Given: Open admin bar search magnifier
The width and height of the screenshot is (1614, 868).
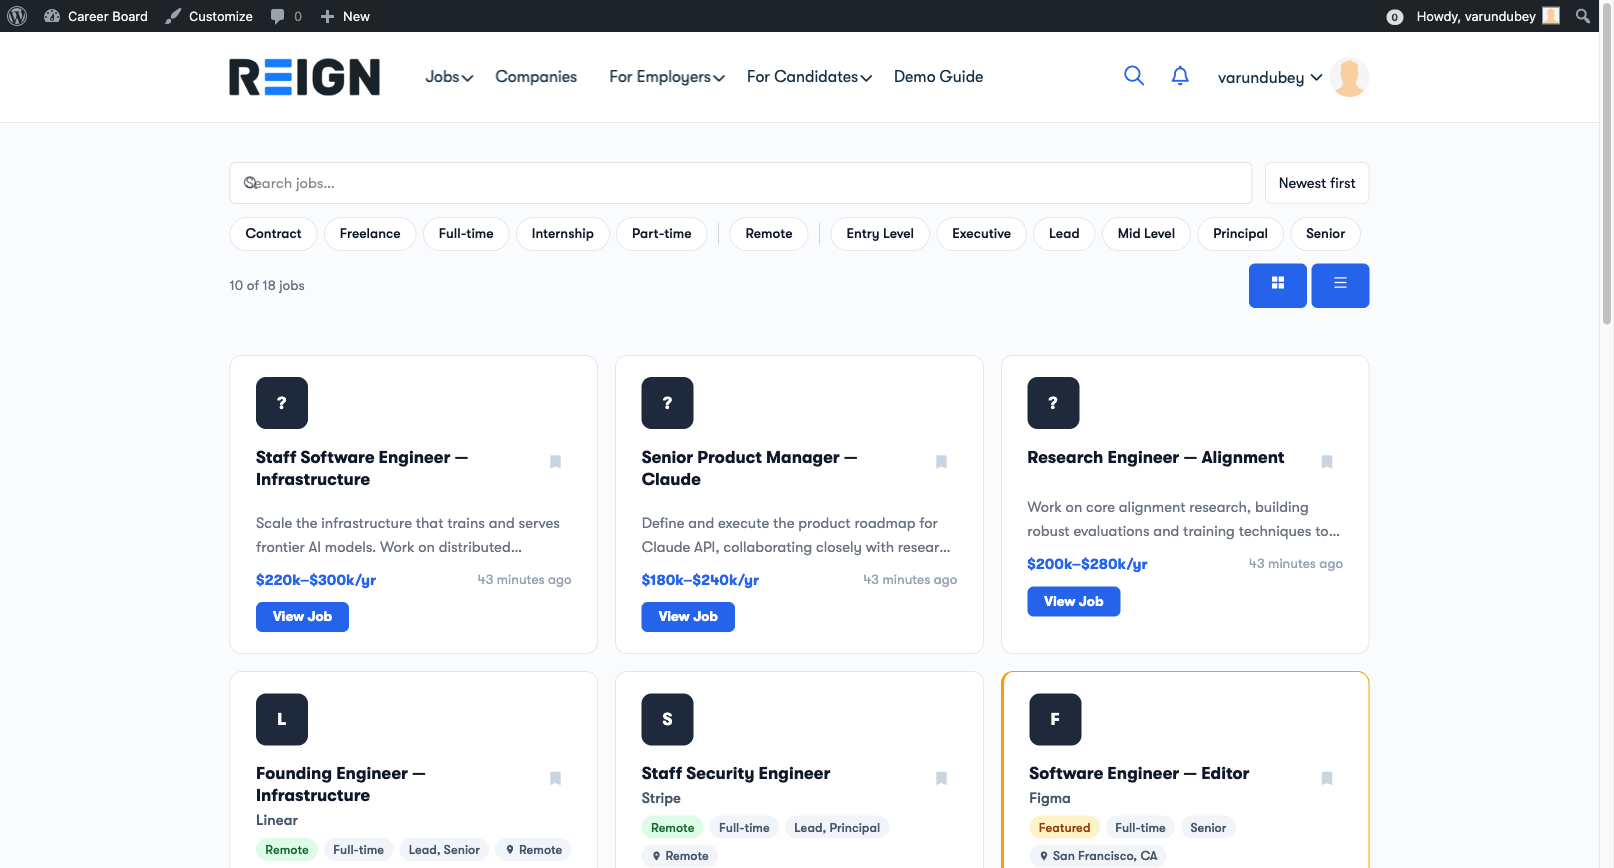Looking at the screenshot, I should pyautogui.click(x=1583, y=16).
